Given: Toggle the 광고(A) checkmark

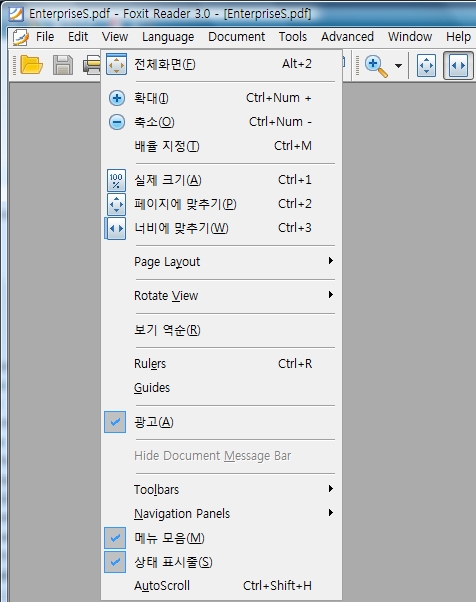Looking at the screenshot, I should (x=115, y=422).
